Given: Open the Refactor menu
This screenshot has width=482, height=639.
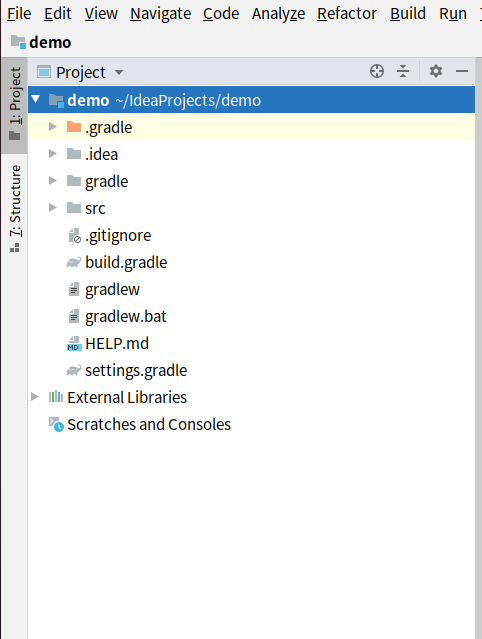Looking at the screenshot, I should pyautogui.click(x=347, y=13).
